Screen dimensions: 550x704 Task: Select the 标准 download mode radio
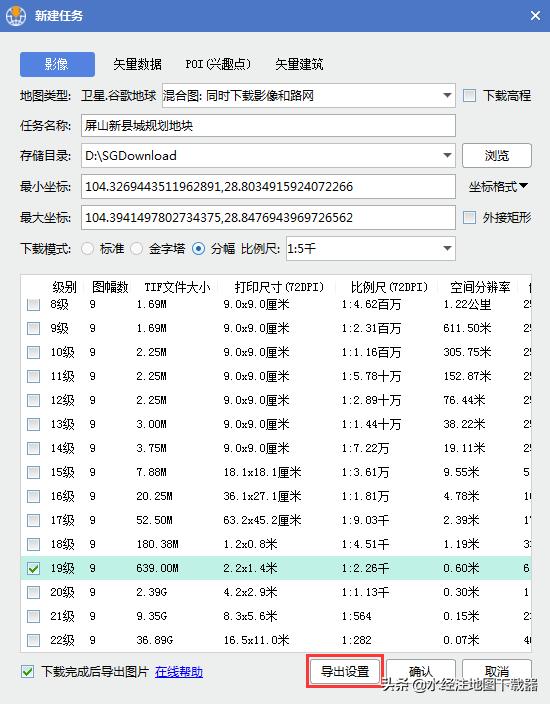(x=88, y=248)
